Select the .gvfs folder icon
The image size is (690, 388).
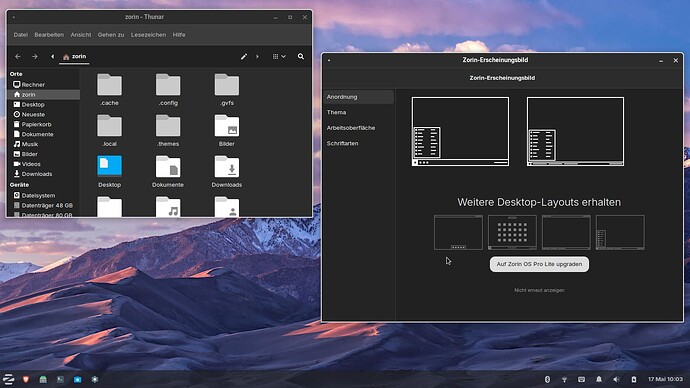click(x=227, y=84)
